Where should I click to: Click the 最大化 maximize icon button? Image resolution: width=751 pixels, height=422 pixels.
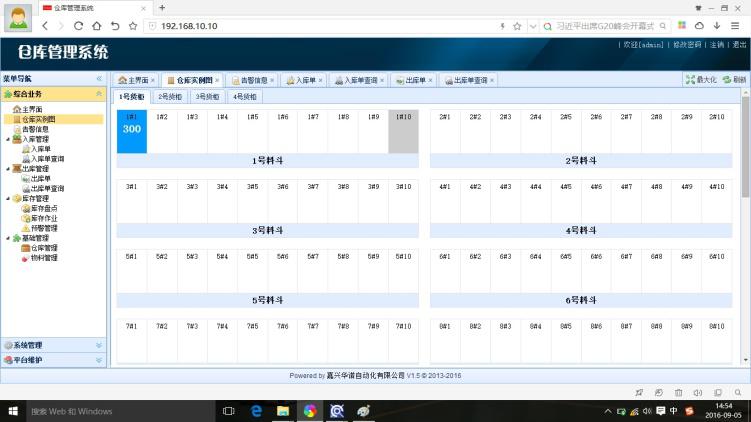(x=690, y=80)
